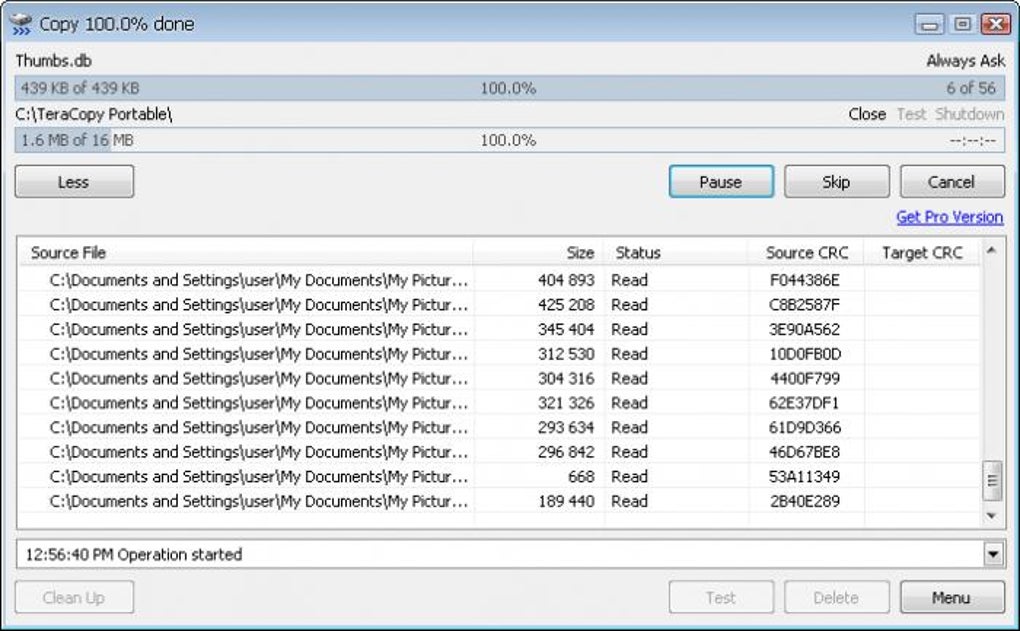Image resolution: width=1020 pixels, height=631 pixels.
Task: Click the Thumbs.db file progress bar
Action: [x=510, y=88]
